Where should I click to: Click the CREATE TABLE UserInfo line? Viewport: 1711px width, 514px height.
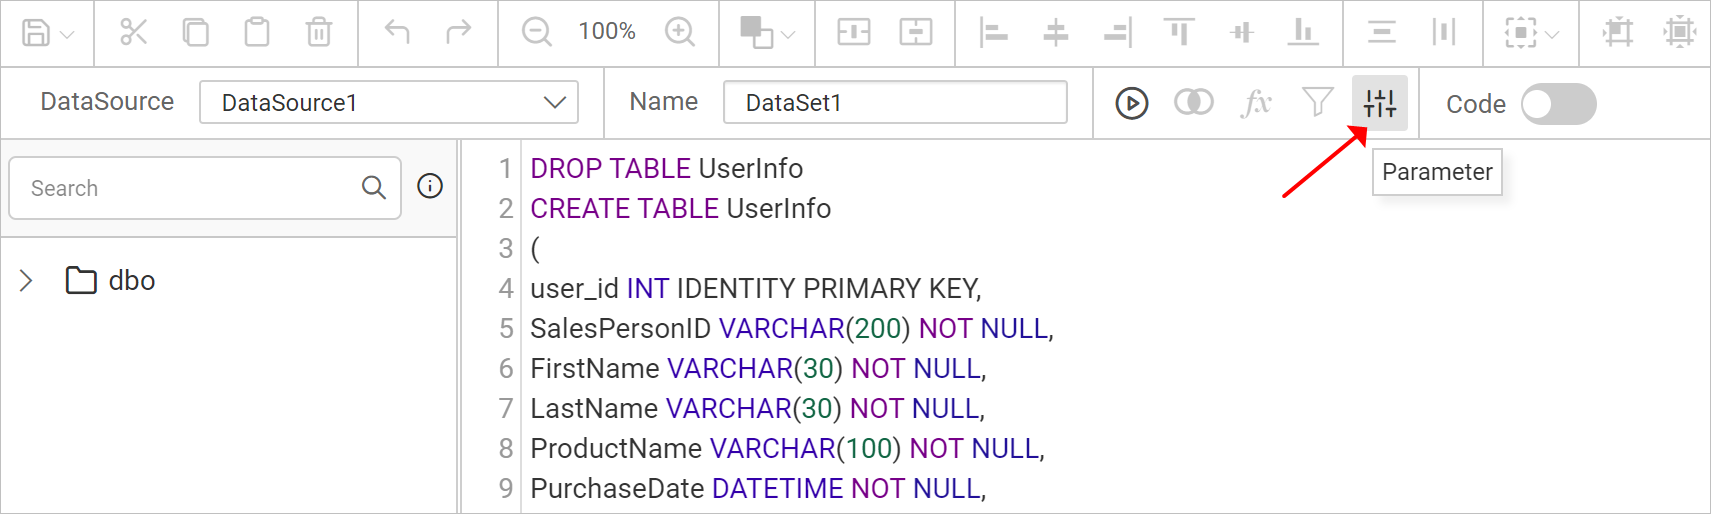(x=681, y=208)
